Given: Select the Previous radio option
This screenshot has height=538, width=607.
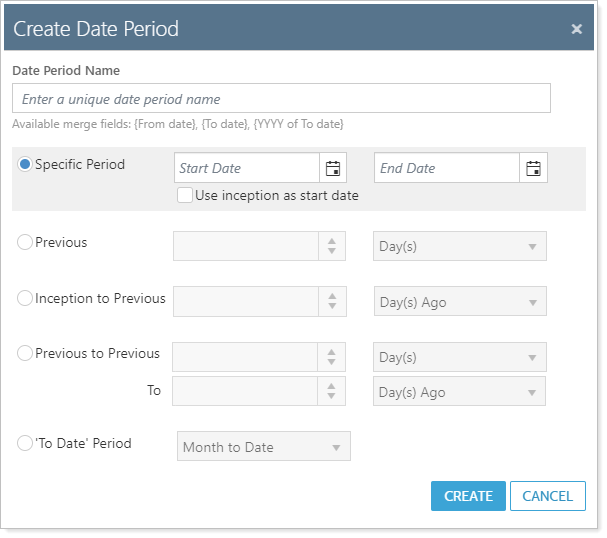Looking at the screenshot, I should 26,242.
